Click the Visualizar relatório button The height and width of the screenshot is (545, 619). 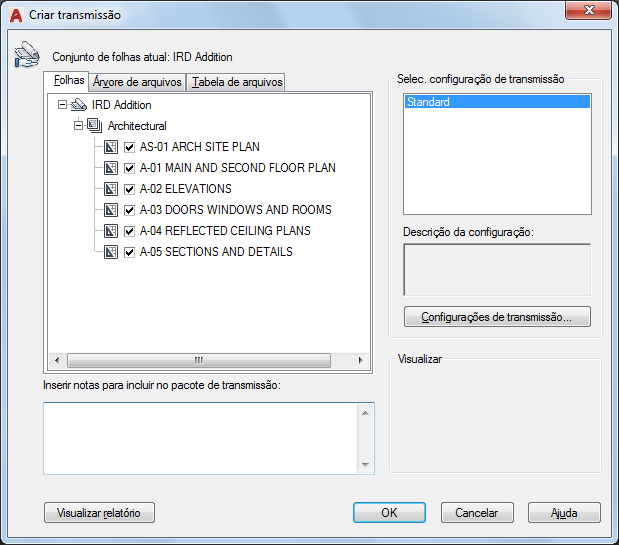click(99, 513)
